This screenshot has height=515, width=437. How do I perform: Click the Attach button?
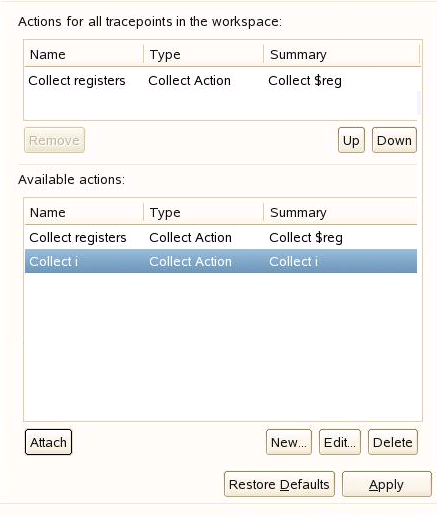(48, 442)
